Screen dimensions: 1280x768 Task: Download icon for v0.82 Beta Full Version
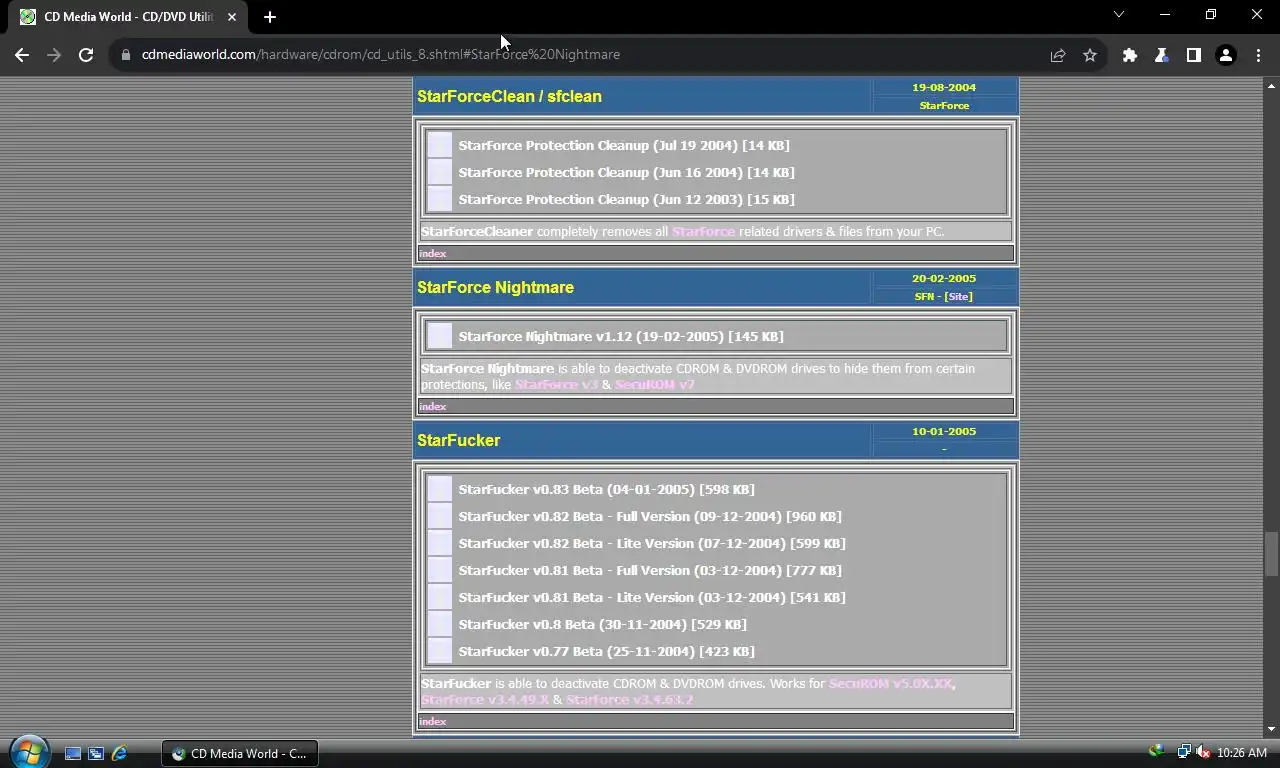coord(440,516)
